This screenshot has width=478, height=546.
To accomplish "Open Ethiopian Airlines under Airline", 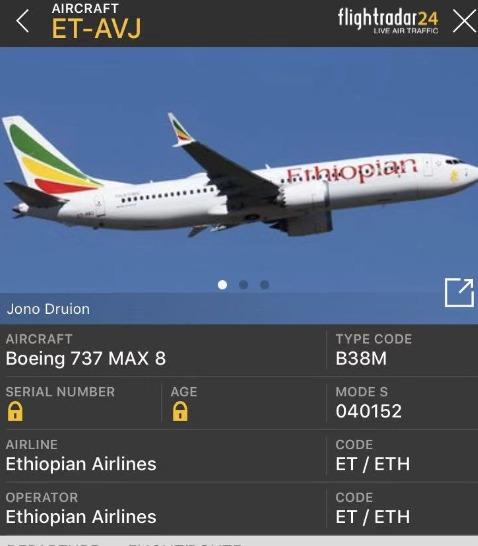I will (x=81, y=464).
